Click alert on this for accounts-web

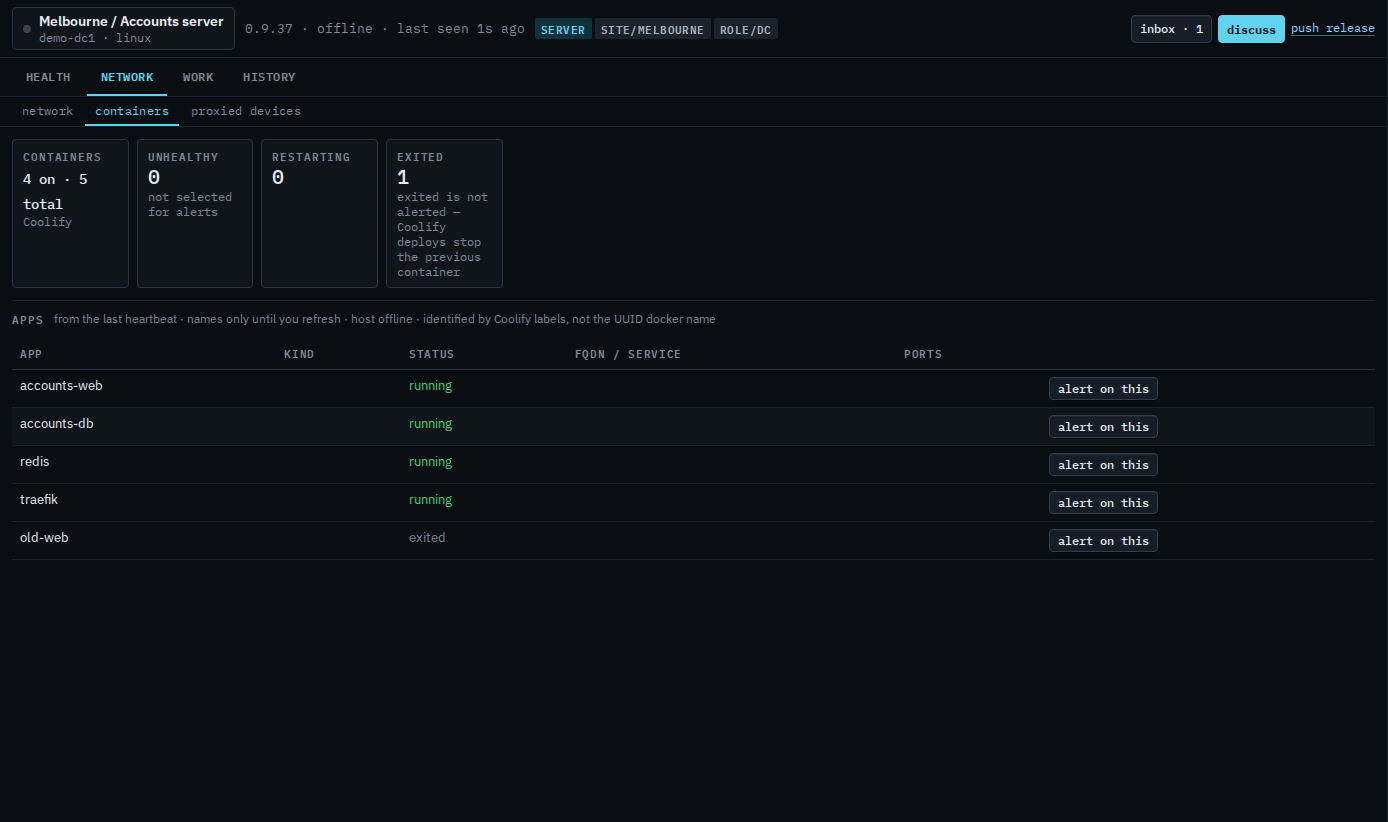click(1103, 389)
